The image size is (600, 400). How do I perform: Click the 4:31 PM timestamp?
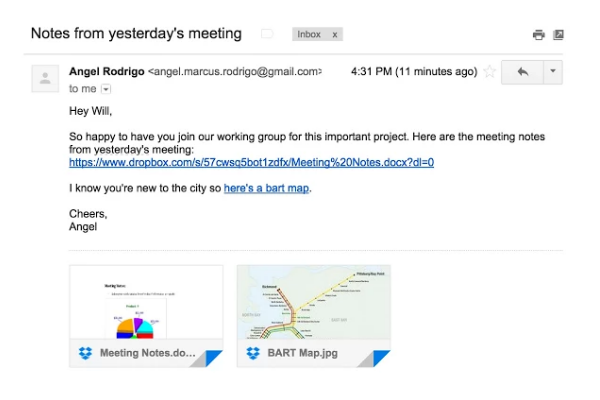coord(413,72)
